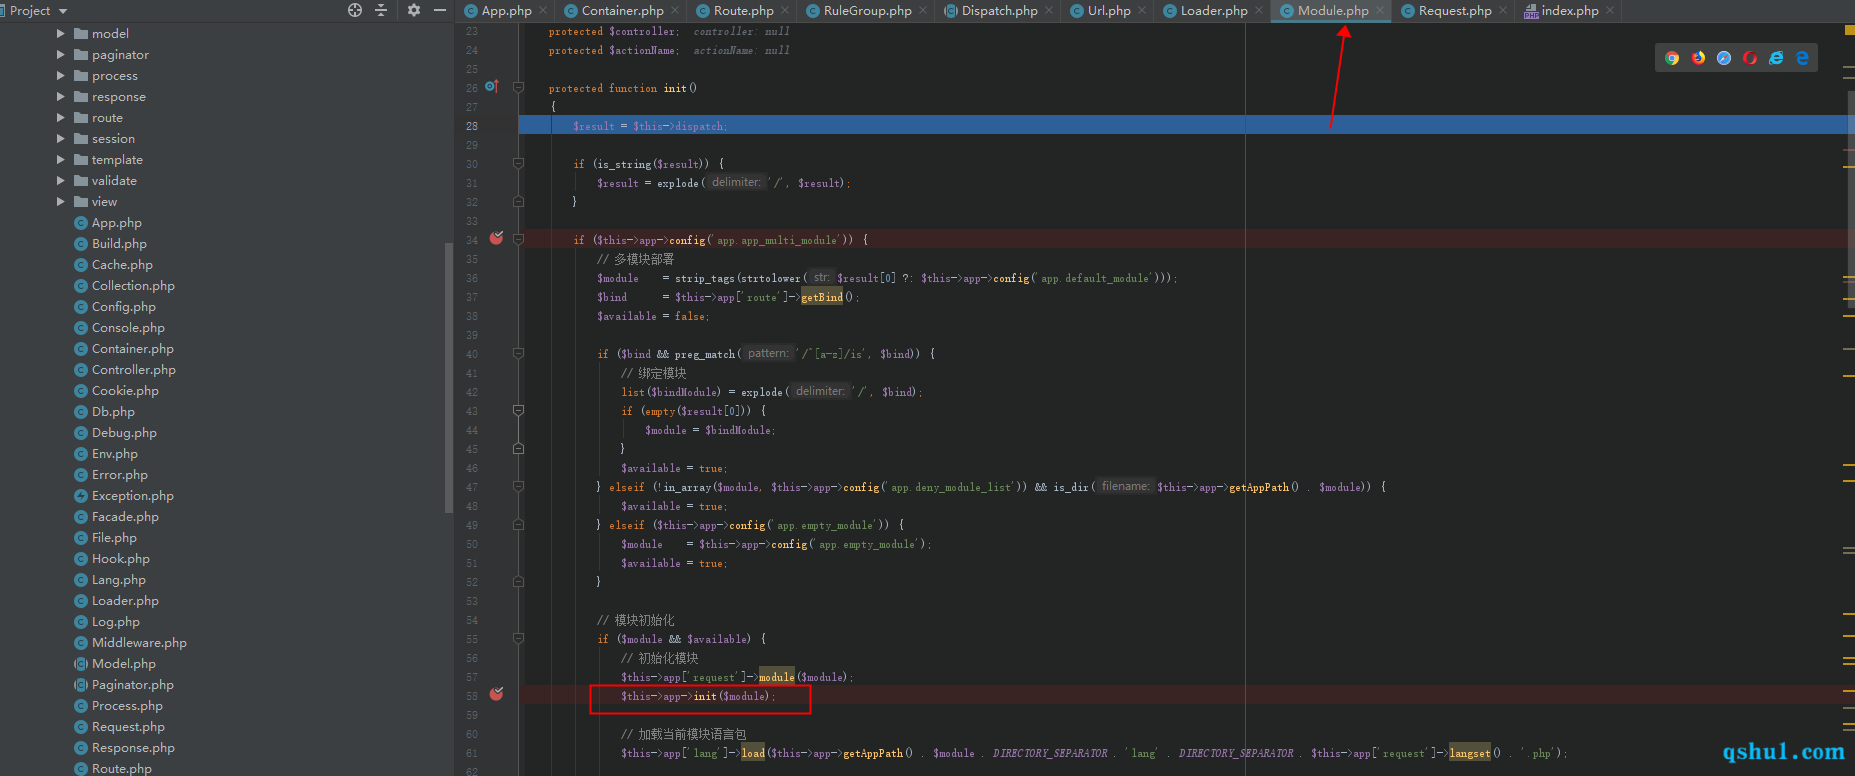
Task: Expand the response folder
Action: [x=61, y=97]
